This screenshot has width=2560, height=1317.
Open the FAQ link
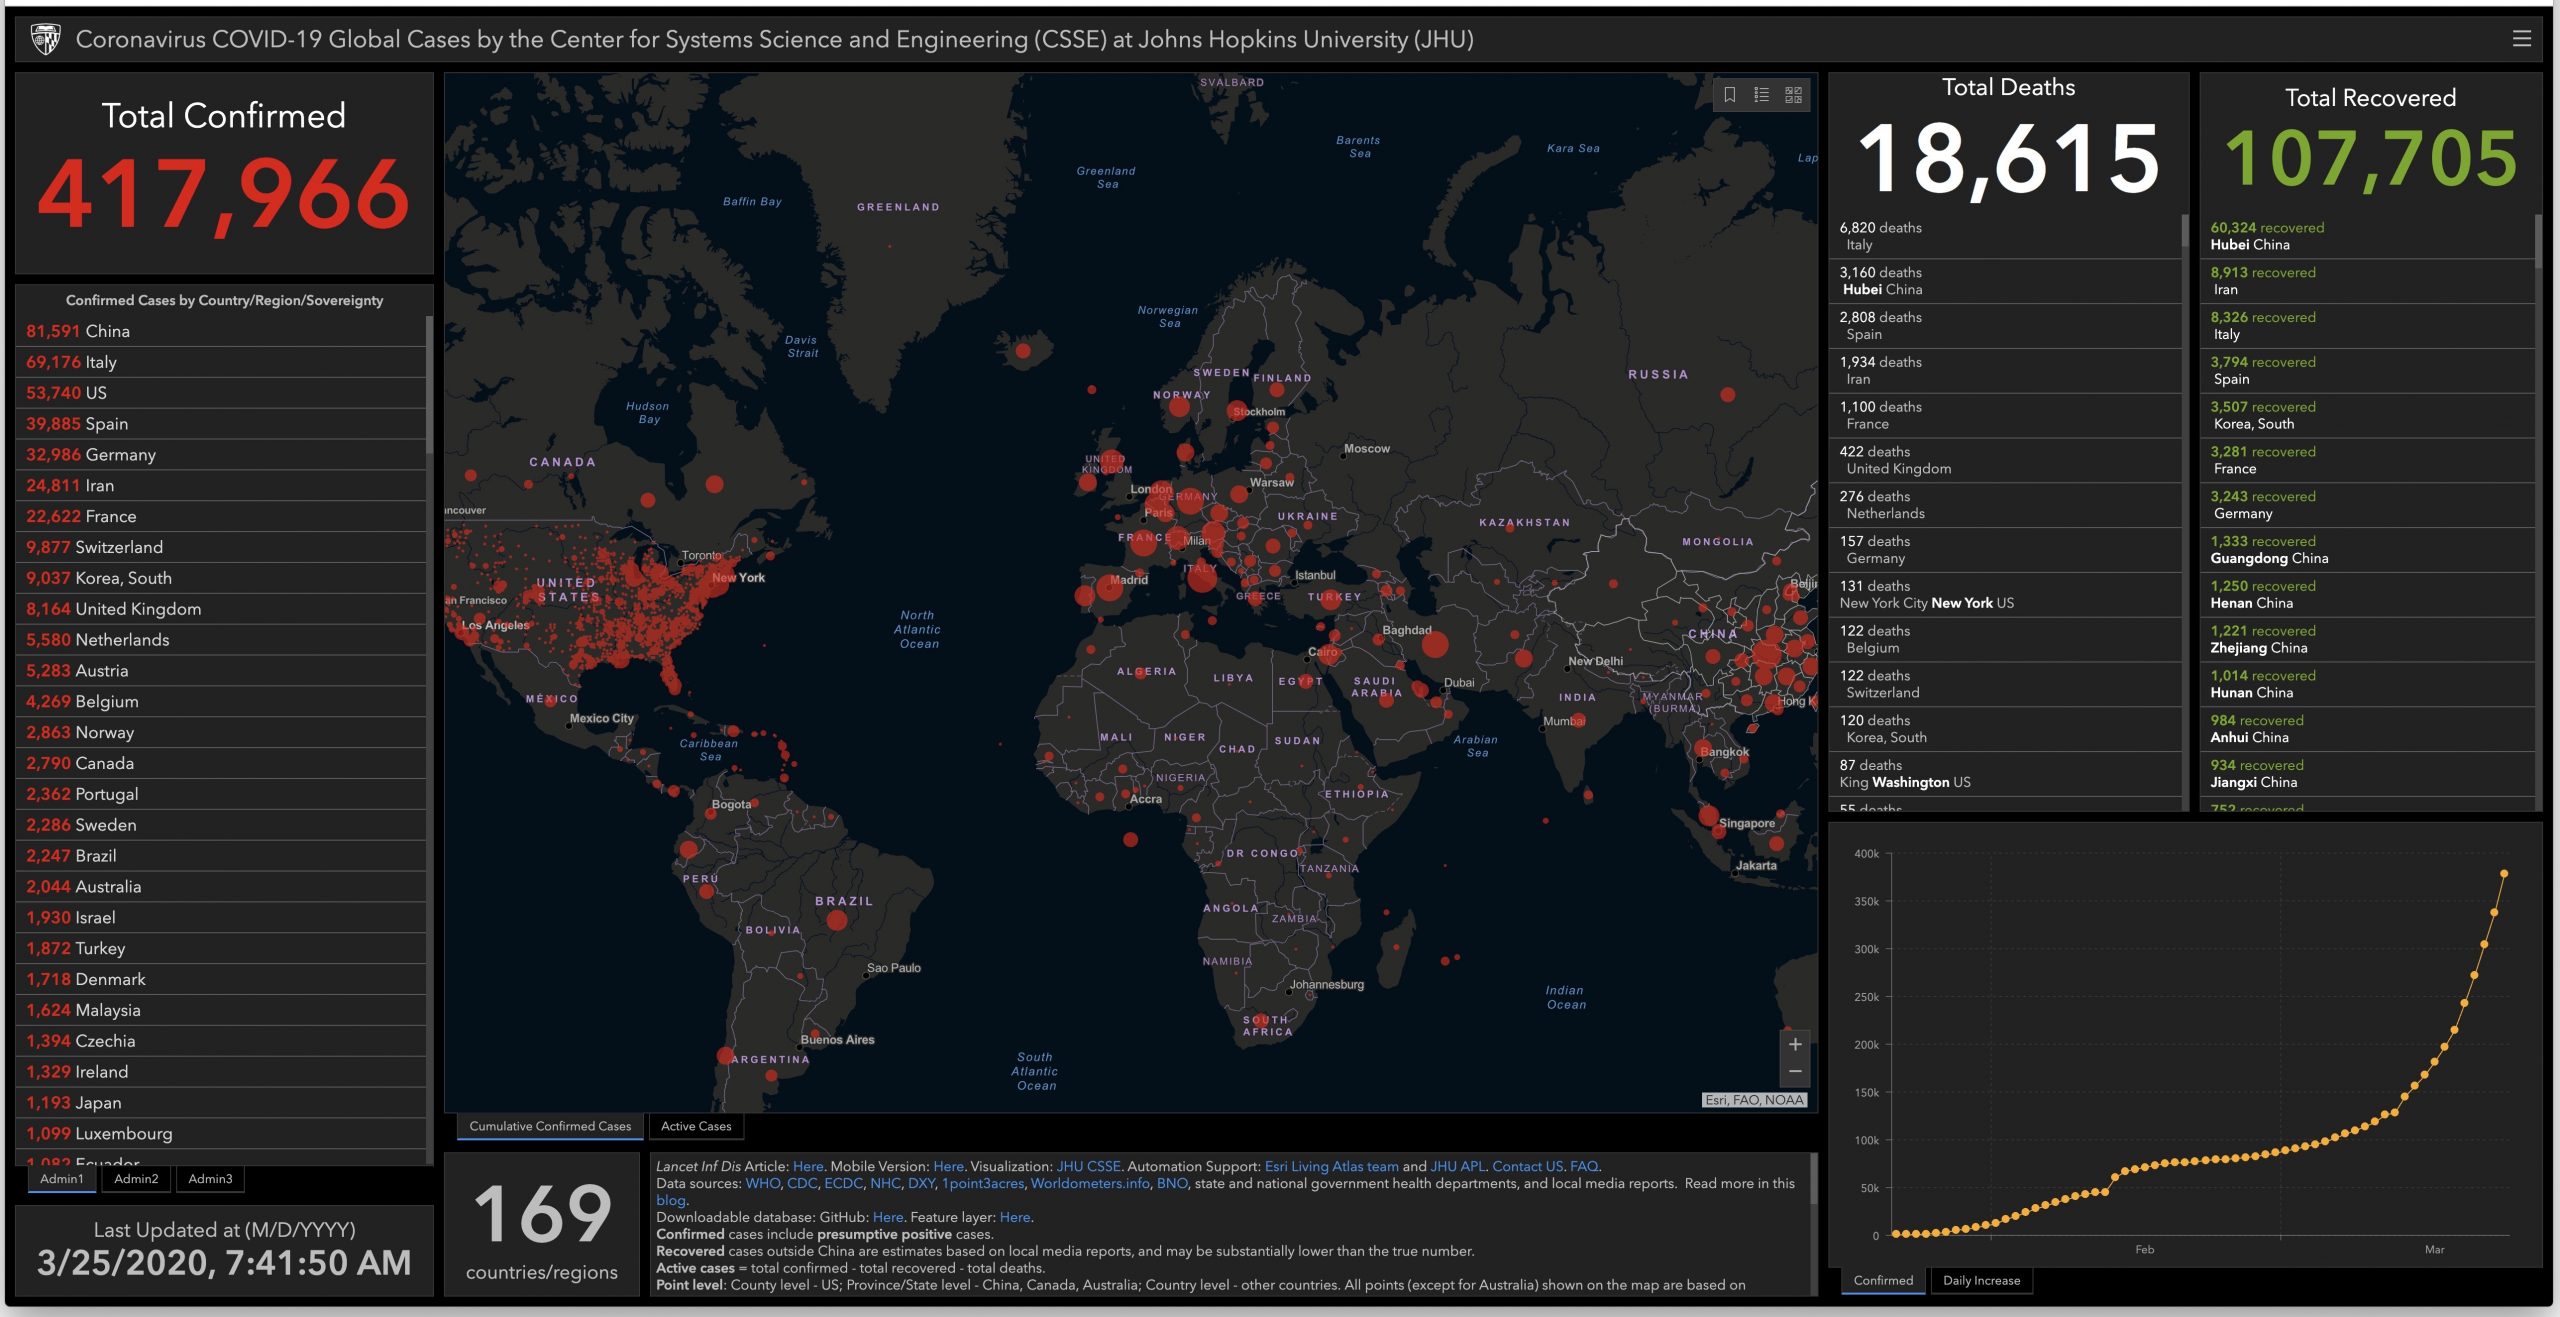point(1583,1166)
